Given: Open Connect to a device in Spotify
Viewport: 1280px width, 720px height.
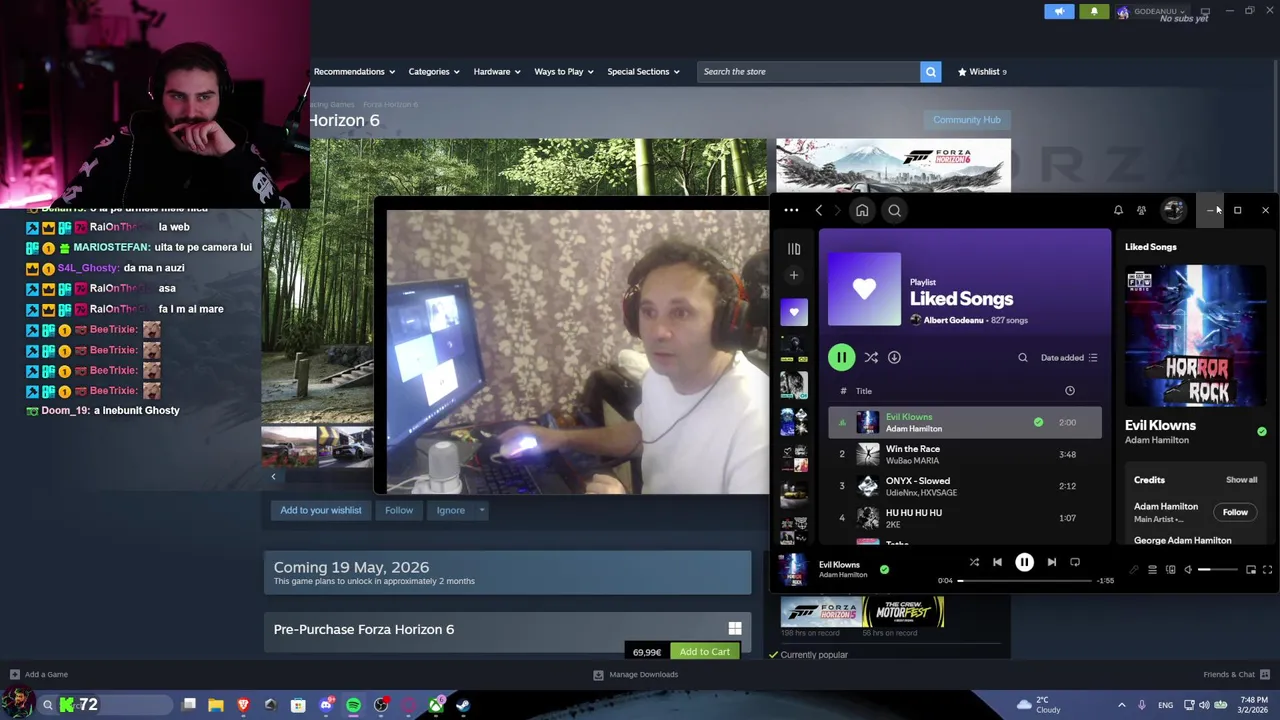Looking at the screenshot, I should [x=1170, y=570].
